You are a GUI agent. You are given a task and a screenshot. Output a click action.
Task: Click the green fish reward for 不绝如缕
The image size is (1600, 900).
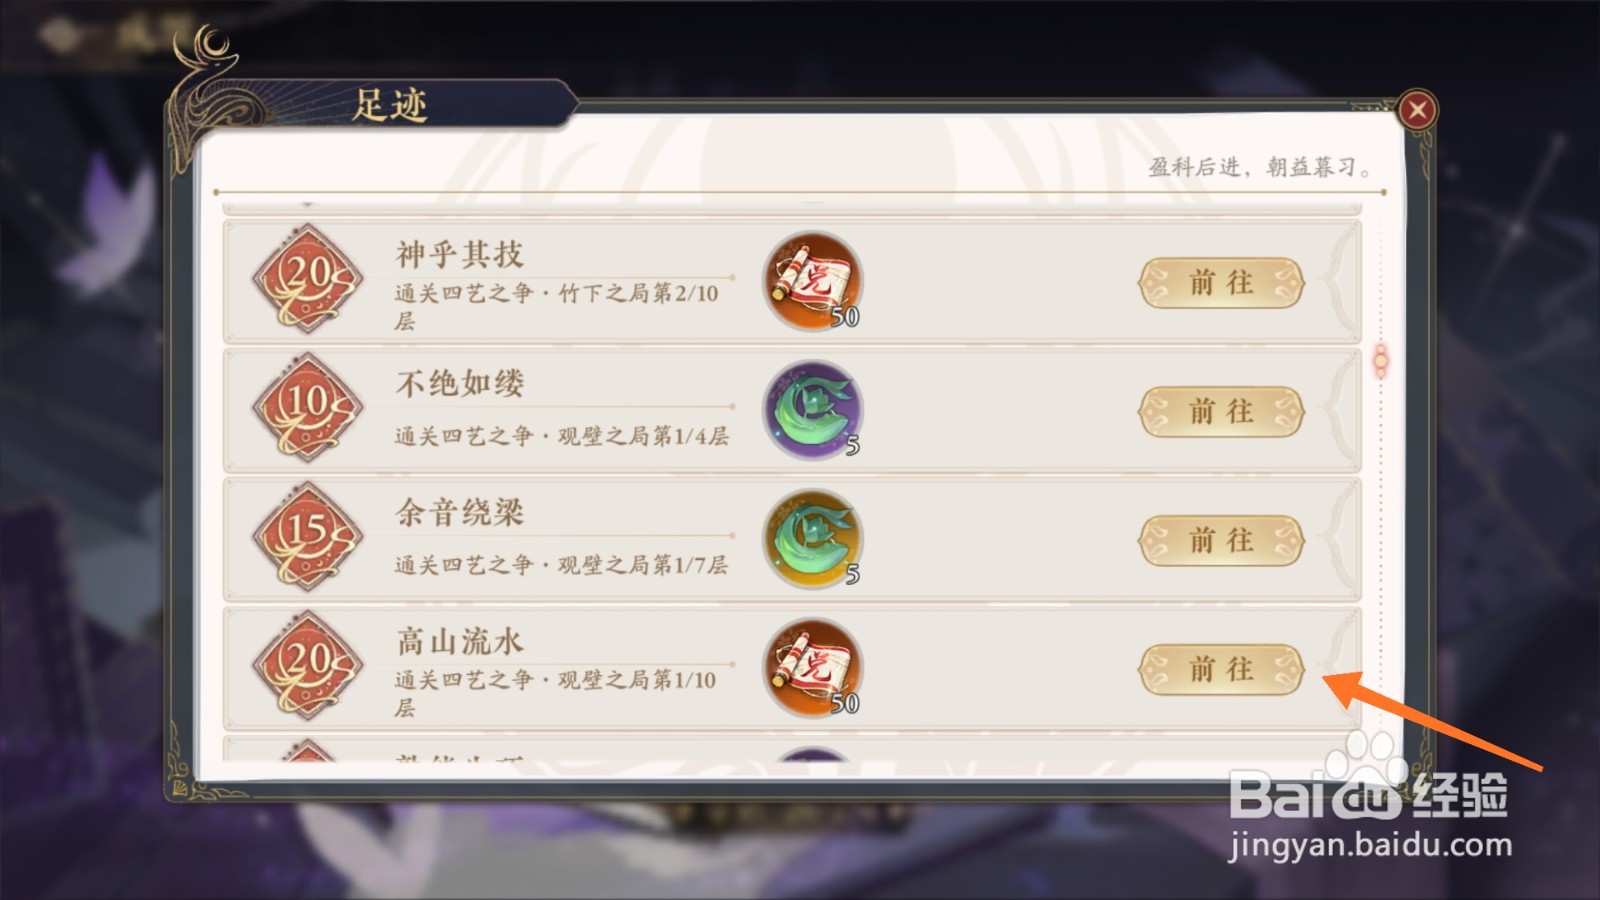coord(813,410)
